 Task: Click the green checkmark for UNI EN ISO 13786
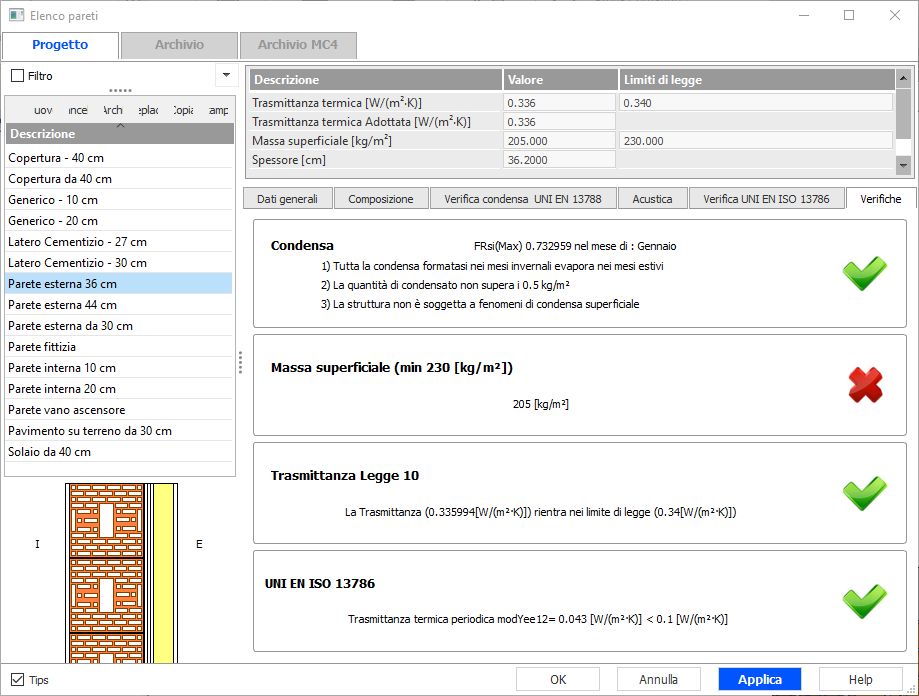(864, 600)
